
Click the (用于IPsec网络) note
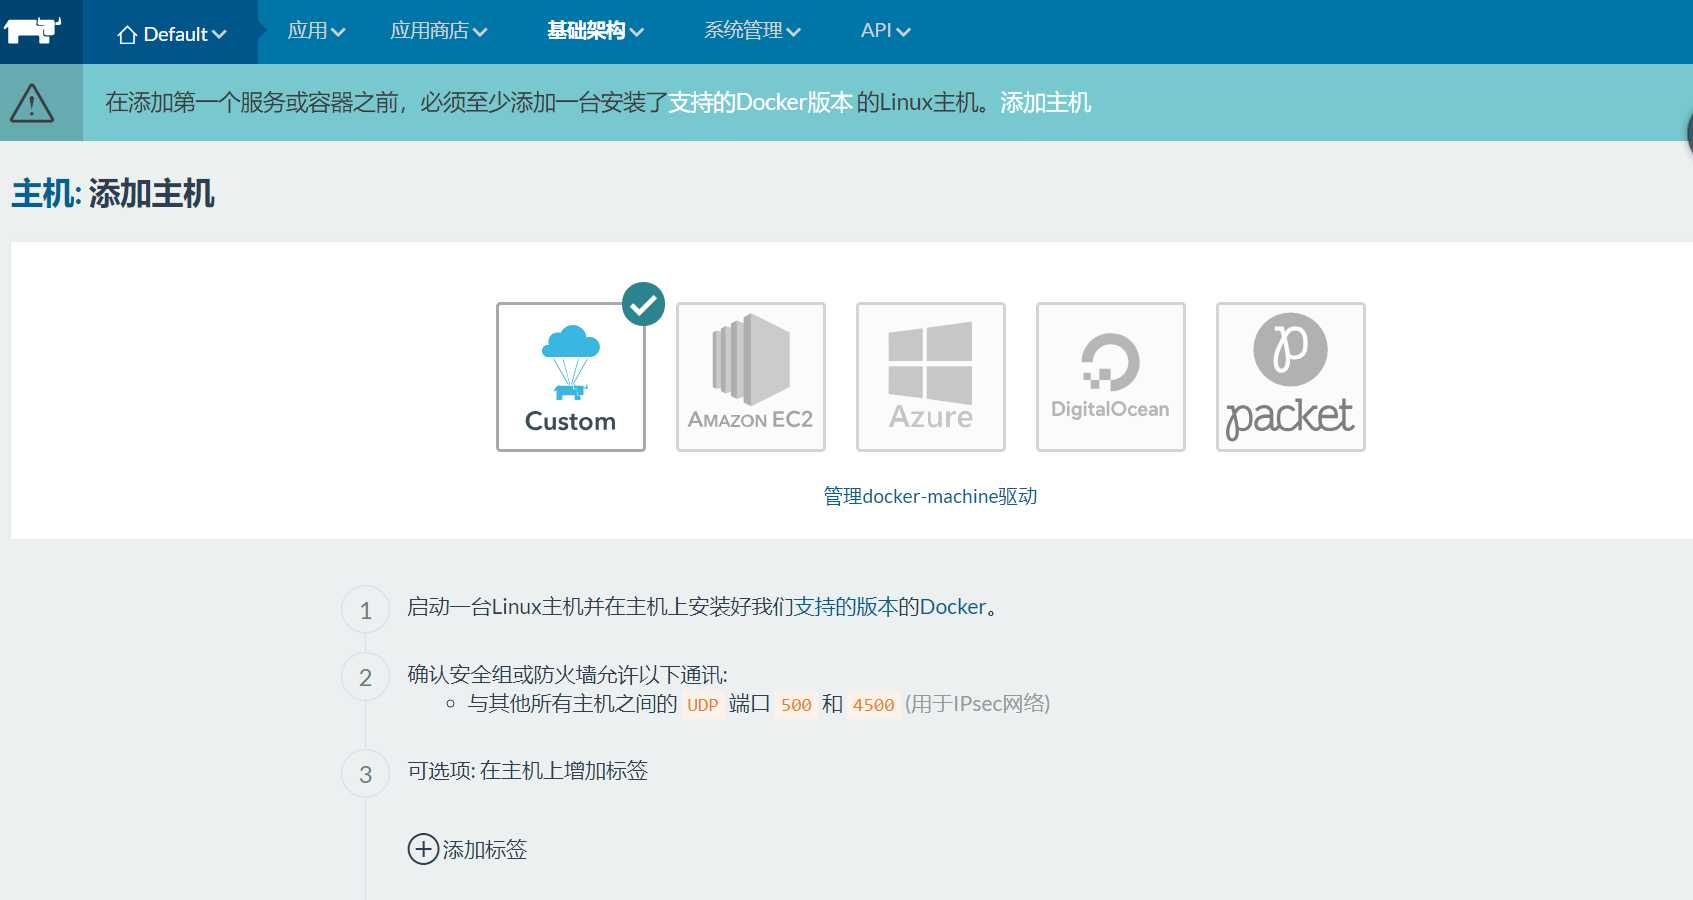pyautogui.click(x=977, y=704)
